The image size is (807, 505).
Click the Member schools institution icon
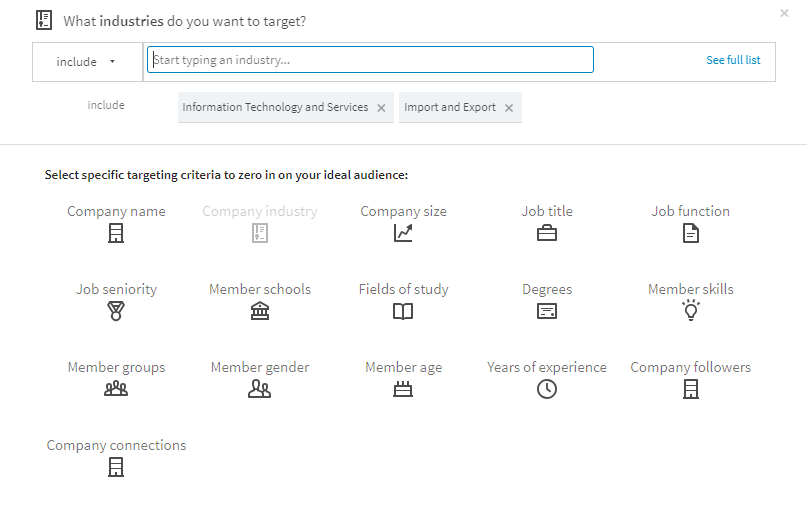[x=259, y=311]
